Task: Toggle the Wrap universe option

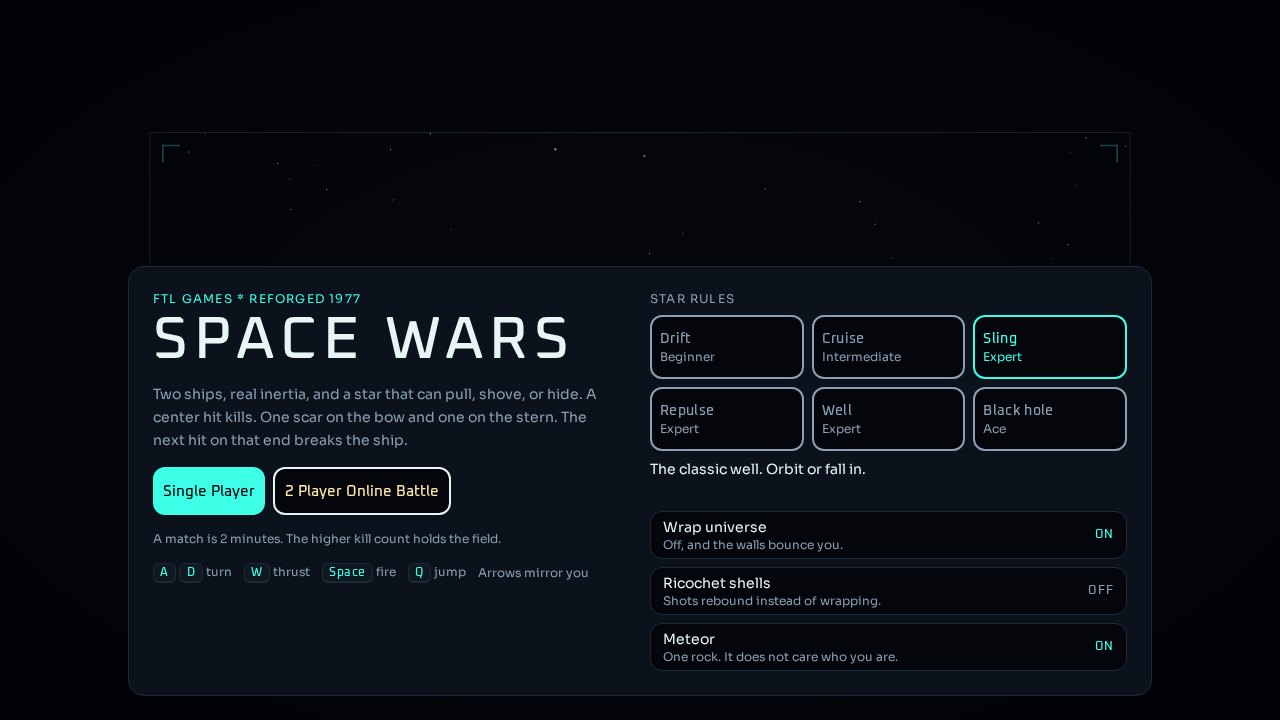Action: (888, 535)
